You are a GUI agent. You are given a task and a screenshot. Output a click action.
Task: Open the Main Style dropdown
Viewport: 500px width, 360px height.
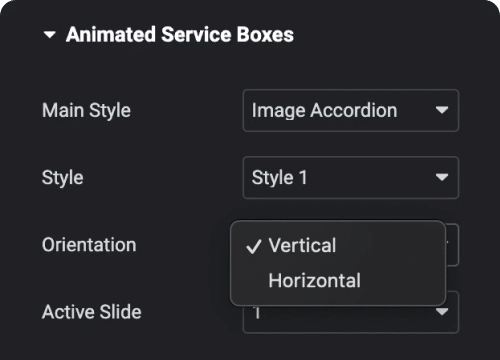point(351,111)
